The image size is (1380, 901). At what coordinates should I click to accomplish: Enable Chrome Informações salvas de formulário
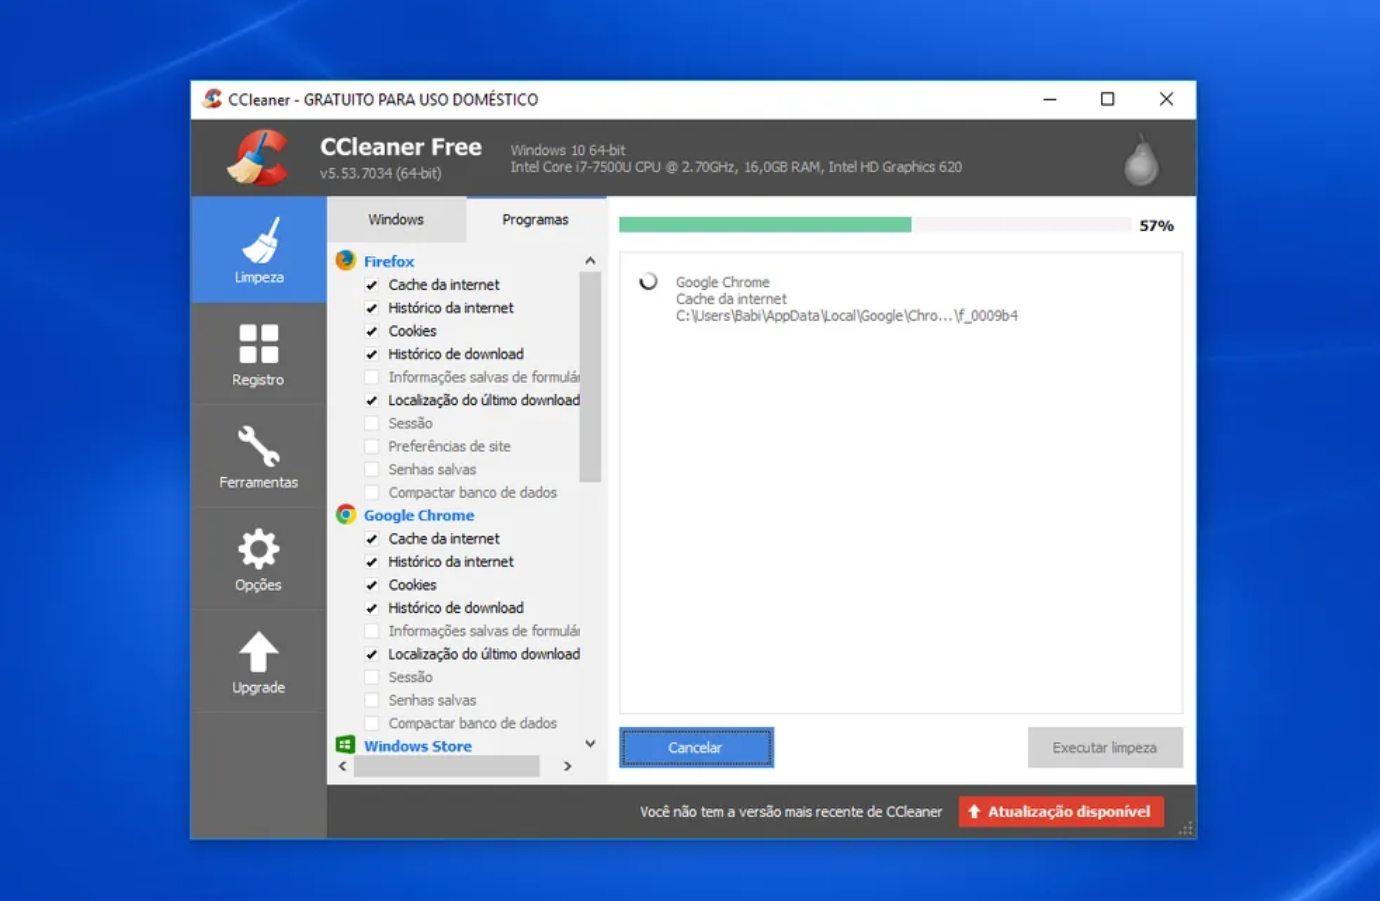point(372,631)
